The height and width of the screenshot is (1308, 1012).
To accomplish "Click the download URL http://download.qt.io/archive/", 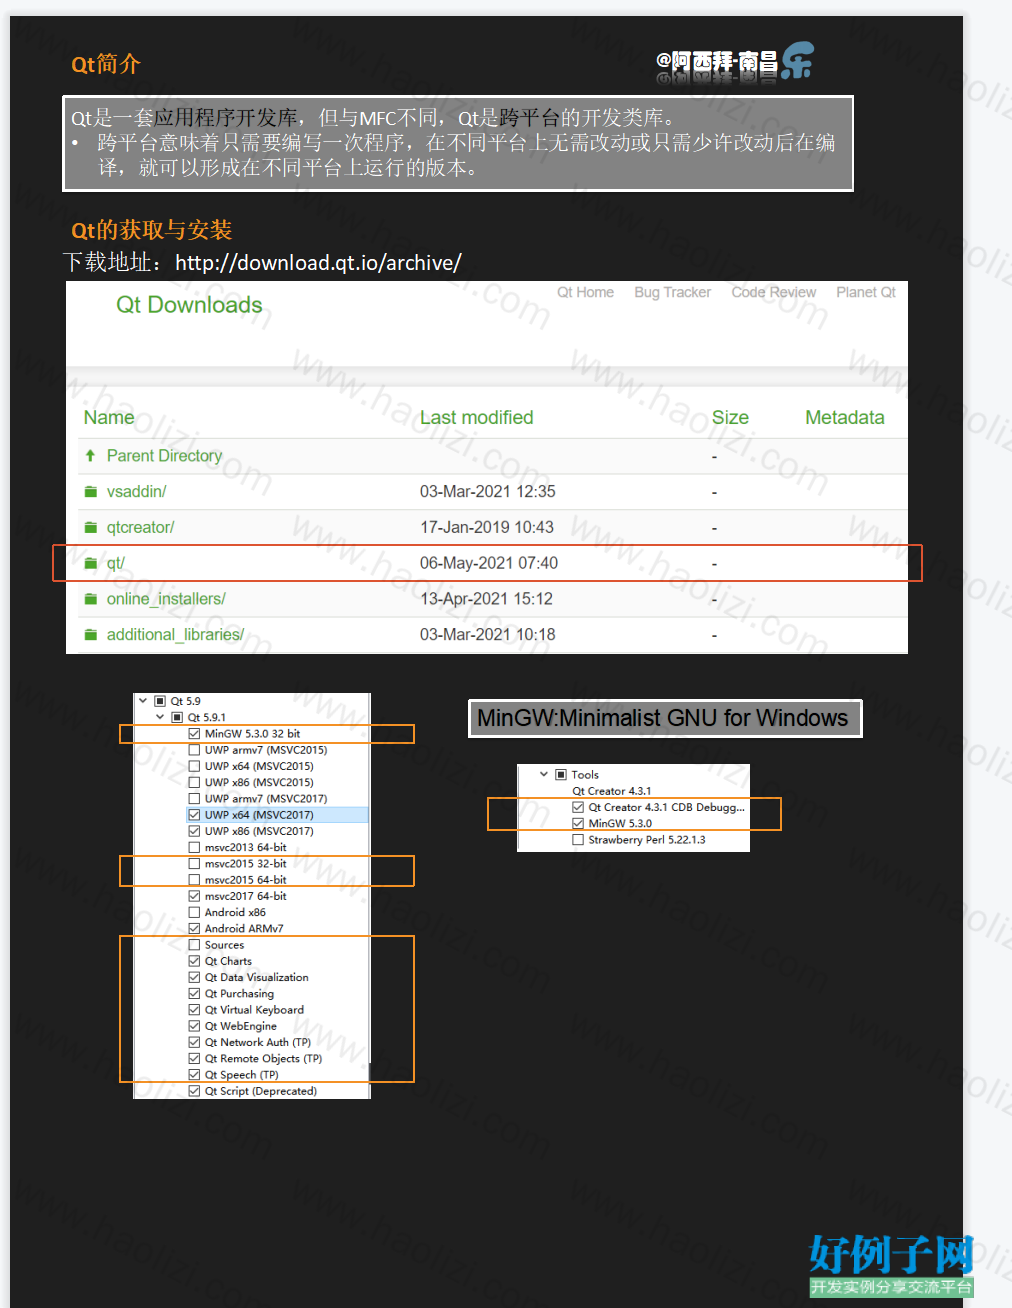I will (x=318, y=262).
